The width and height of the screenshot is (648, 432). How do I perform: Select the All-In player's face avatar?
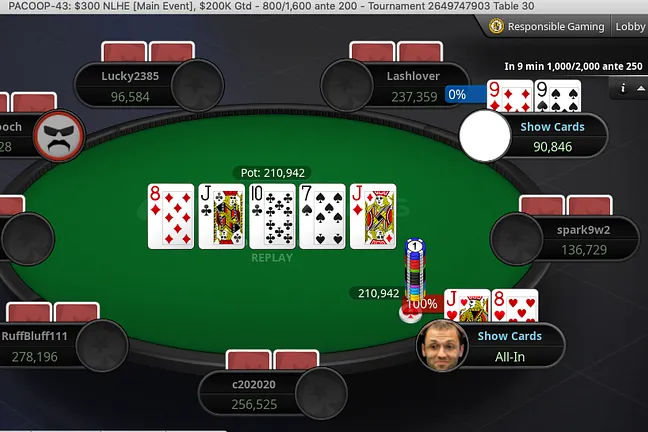click(442, 346)
